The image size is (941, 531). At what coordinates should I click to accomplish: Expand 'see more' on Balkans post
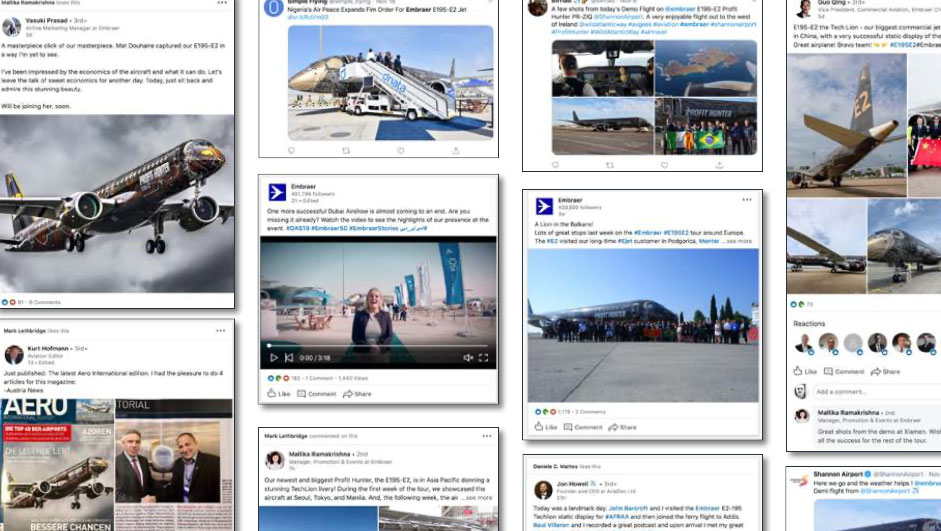coord(738,241)
